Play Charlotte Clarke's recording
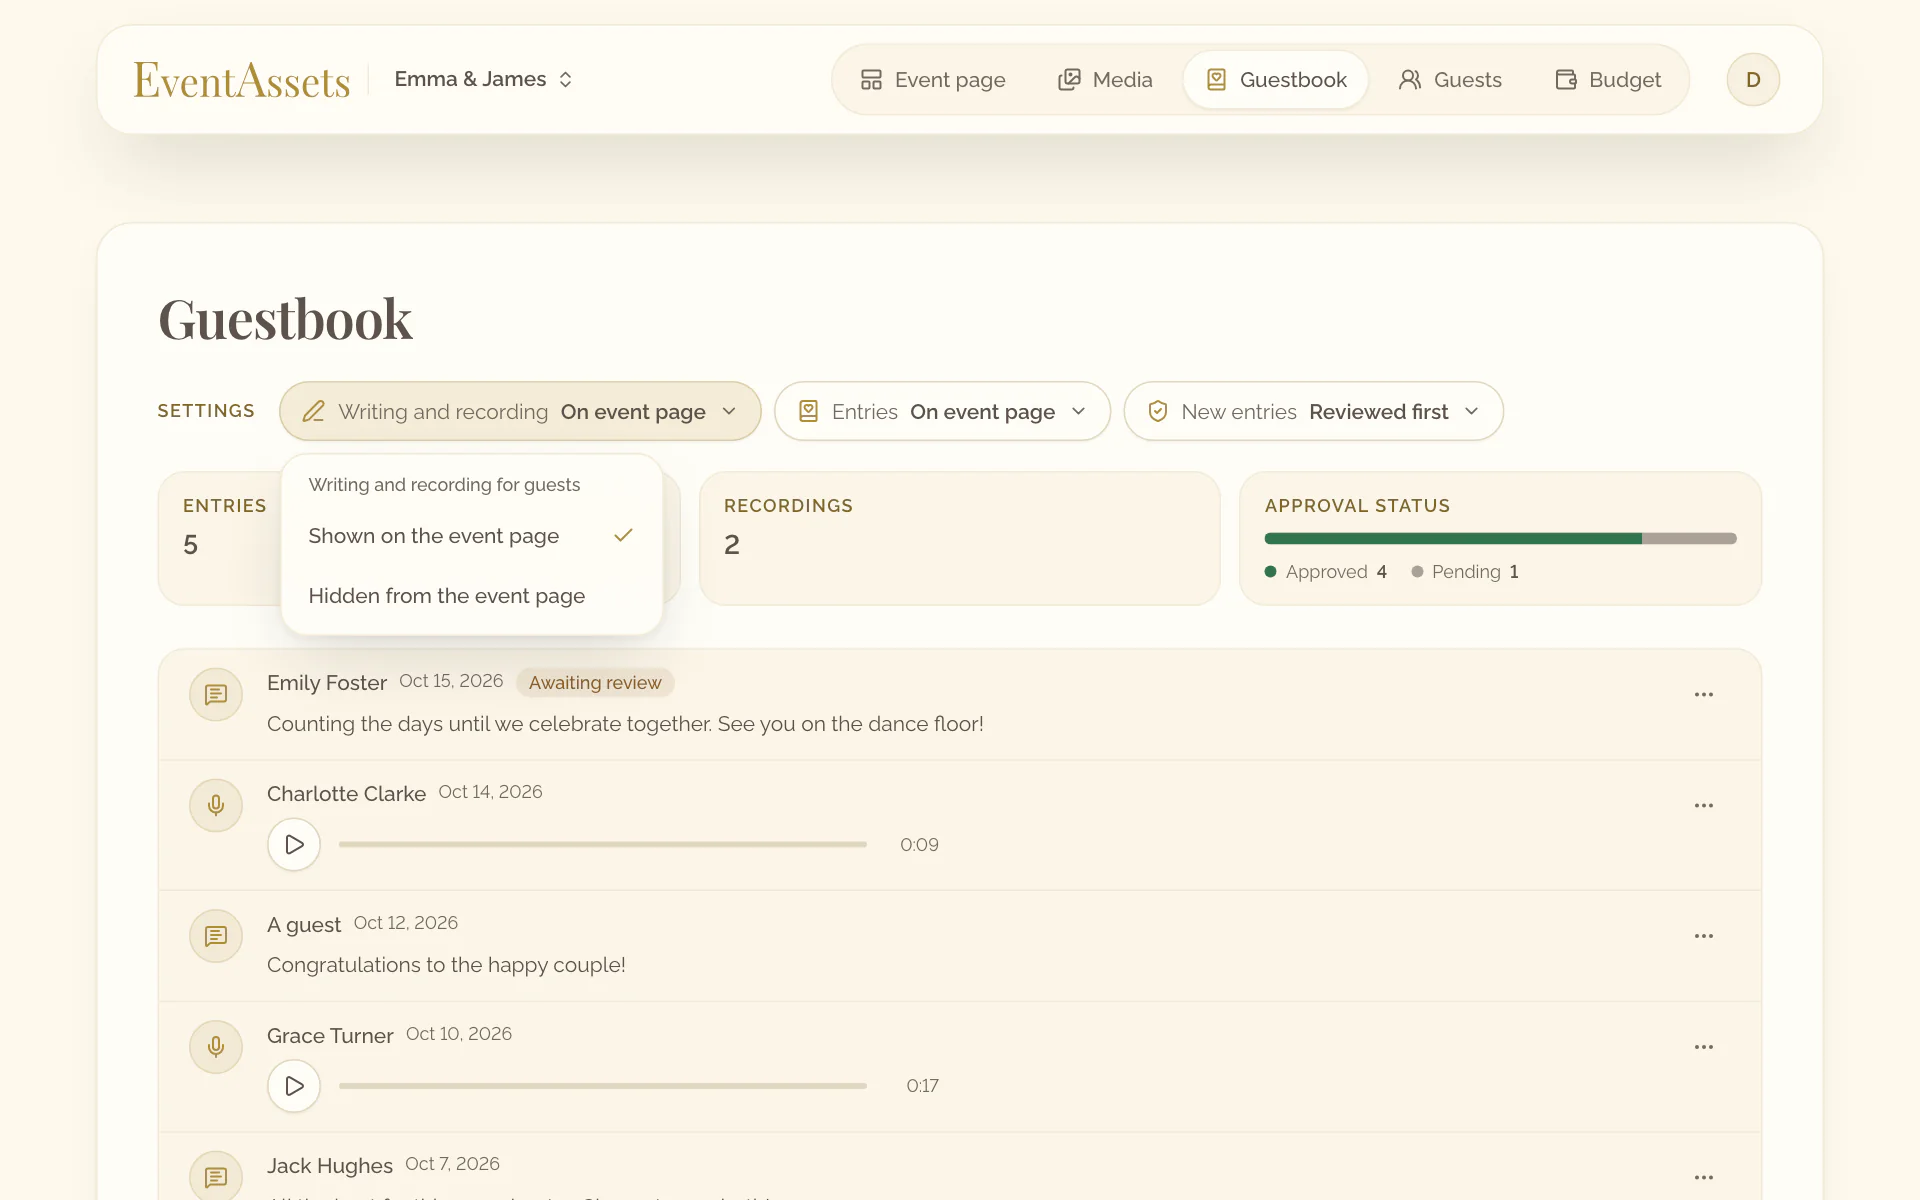Viewport: 1920px width, 1200px height. pyautogui.click(x=294, y=845)
